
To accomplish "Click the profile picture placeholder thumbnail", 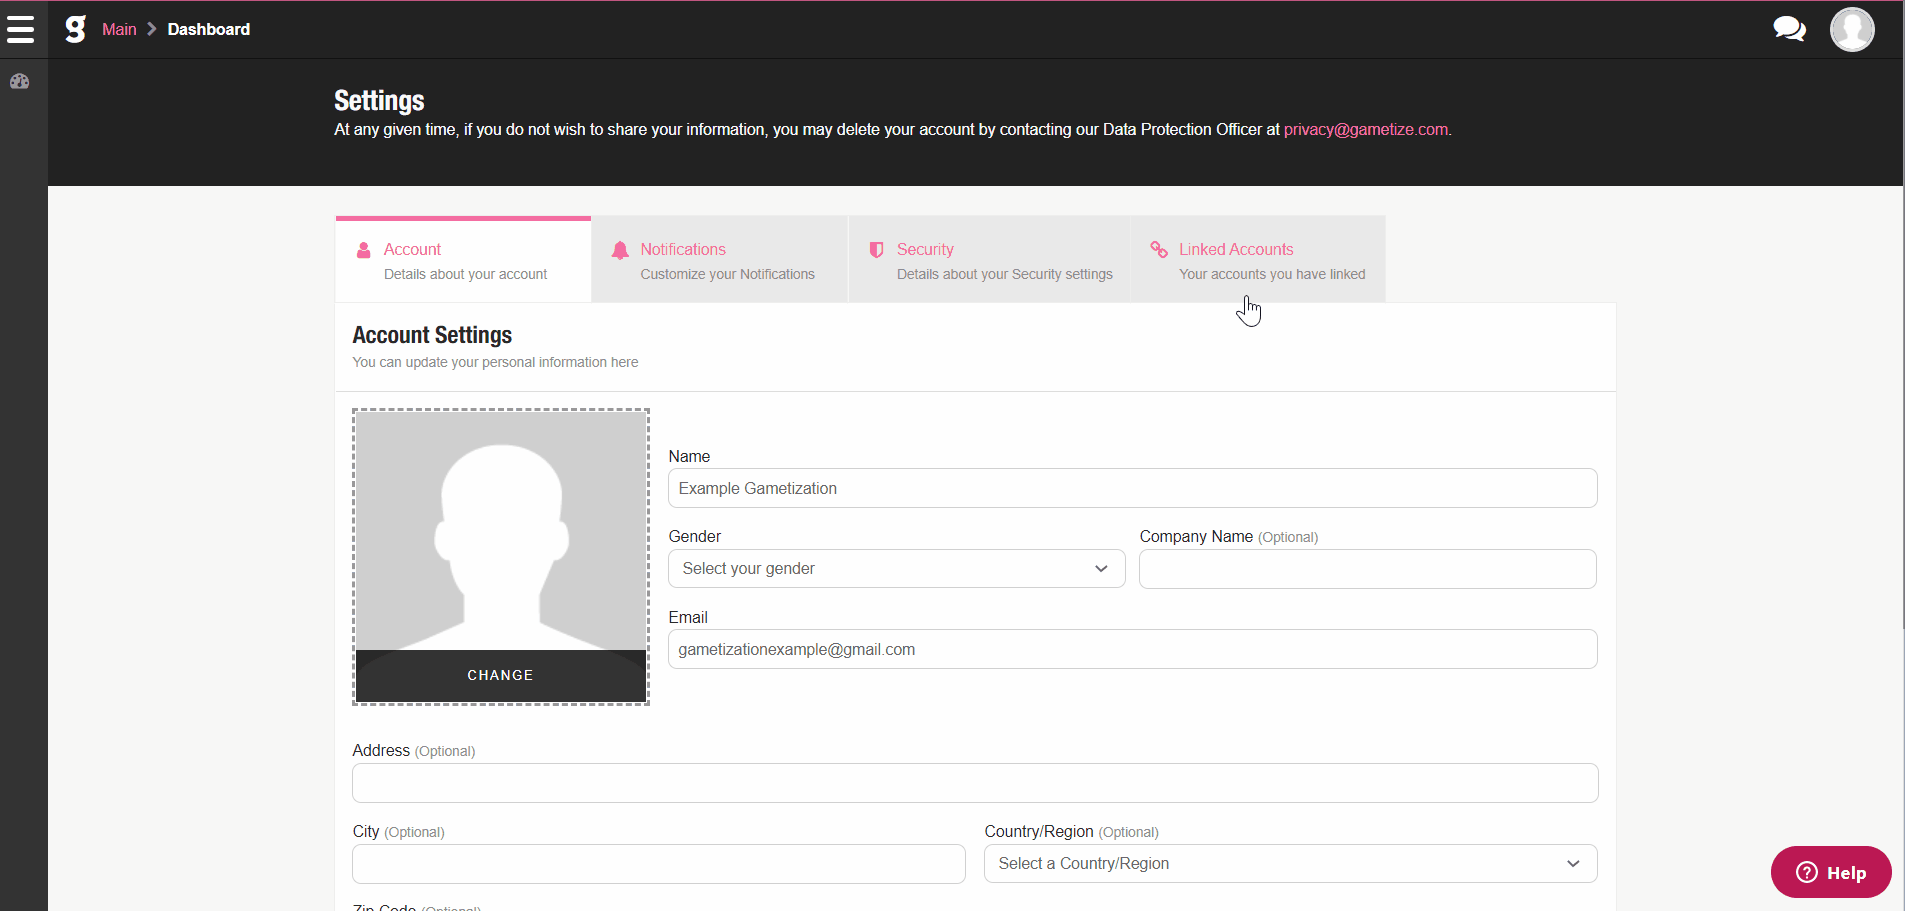I will point(501,531).
